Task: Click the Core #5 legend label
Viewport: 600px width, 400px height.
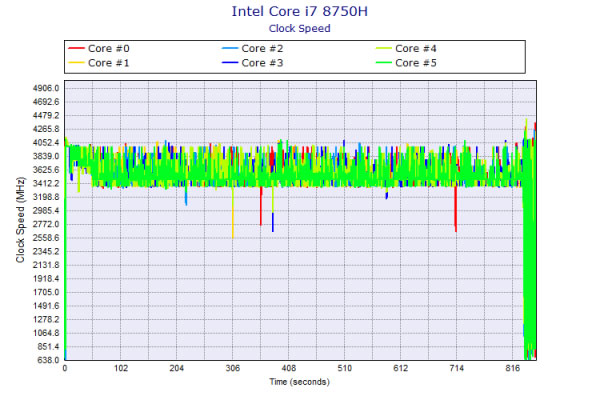Action: click(416, 63)
